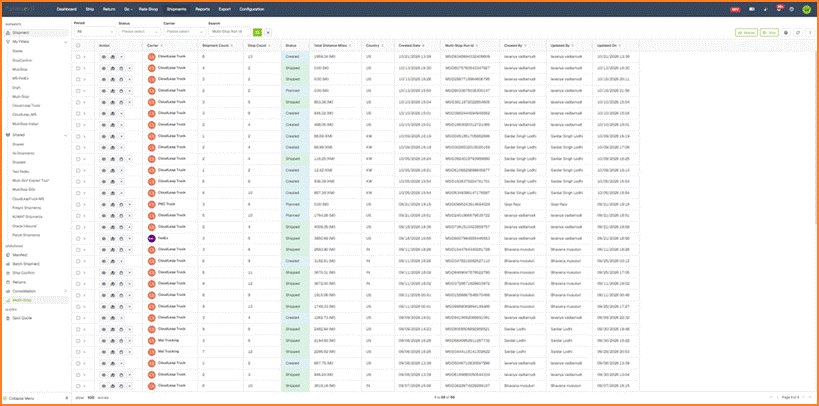The height and width of the screenshot is (406, 819).
Task: Open Reports in top navigation
Action: 202,9
